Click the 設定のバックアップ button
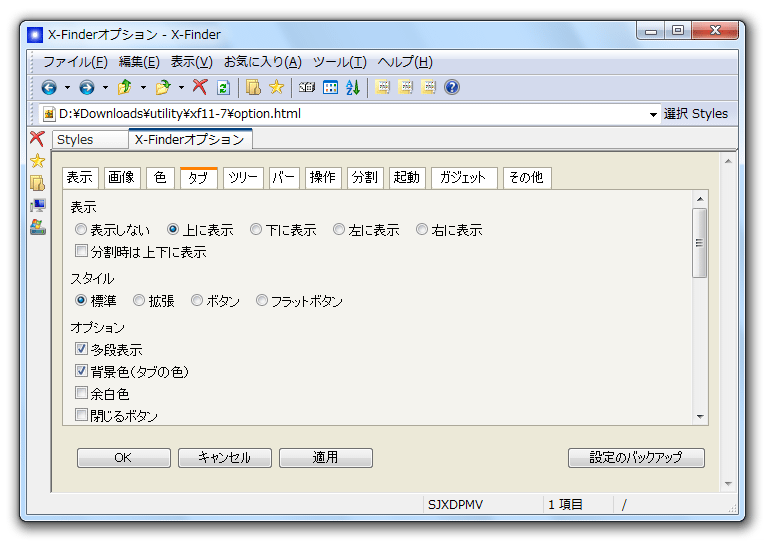This screenshot has height=545, width=768. click(636, 457)
